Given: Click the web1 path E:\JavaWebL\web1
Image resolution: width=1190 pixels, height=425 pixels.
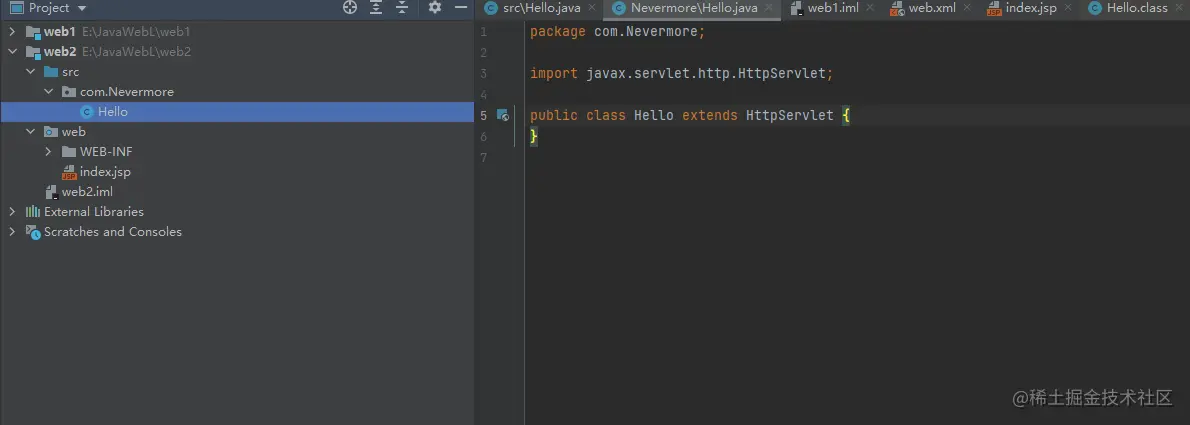Looking at the screenshot, I should [x=136, y=32].
